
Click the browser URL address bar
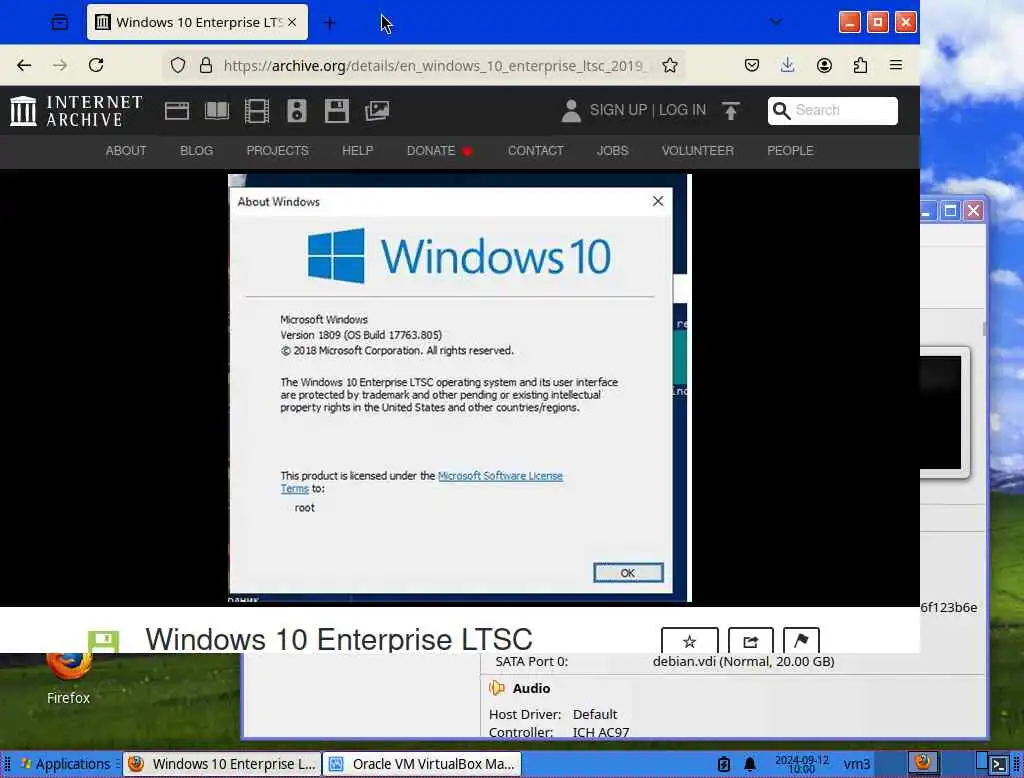click(x=434, y=65)
